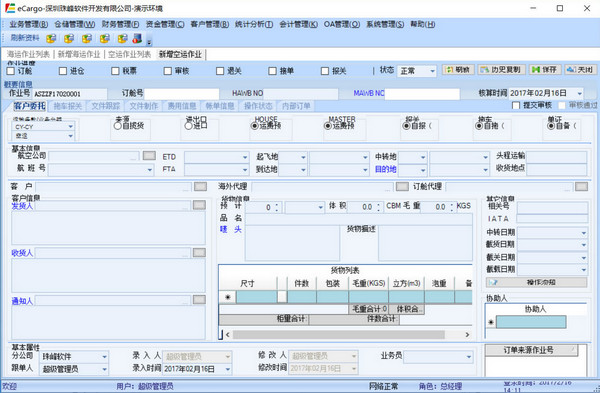Select the HOUSE 运费预 radio button

[x=254, y=126]
